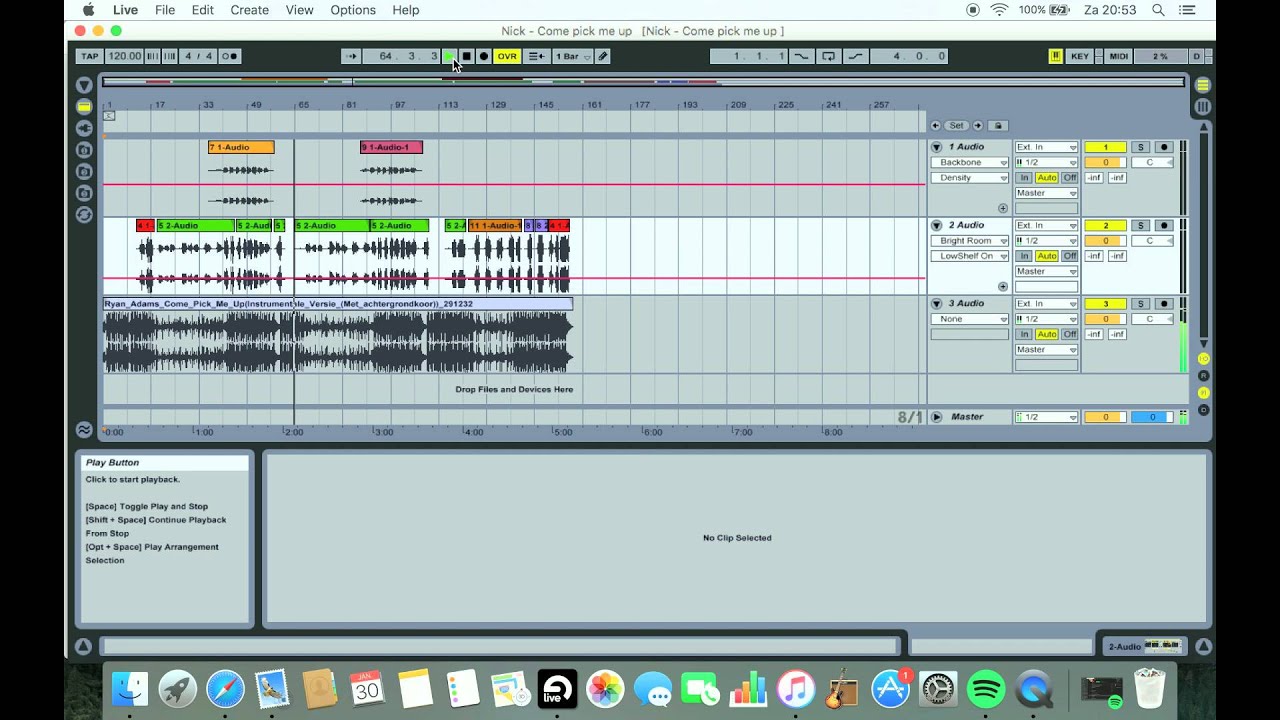
Task: Arm recording on 3 Audio track
Action: pyautogui.click(x=1163, y=303)
